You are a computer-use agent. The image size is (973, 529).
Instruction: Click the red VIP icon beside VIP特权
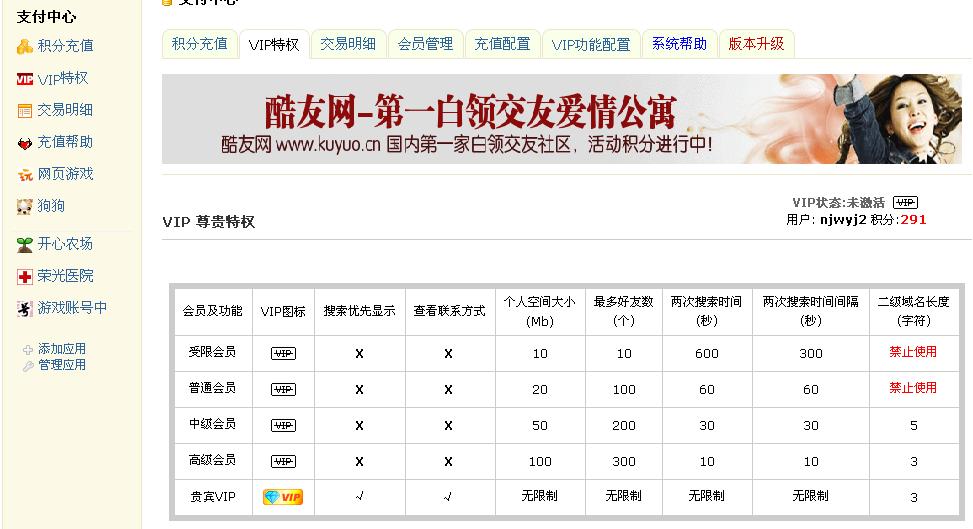pos(25,79)
